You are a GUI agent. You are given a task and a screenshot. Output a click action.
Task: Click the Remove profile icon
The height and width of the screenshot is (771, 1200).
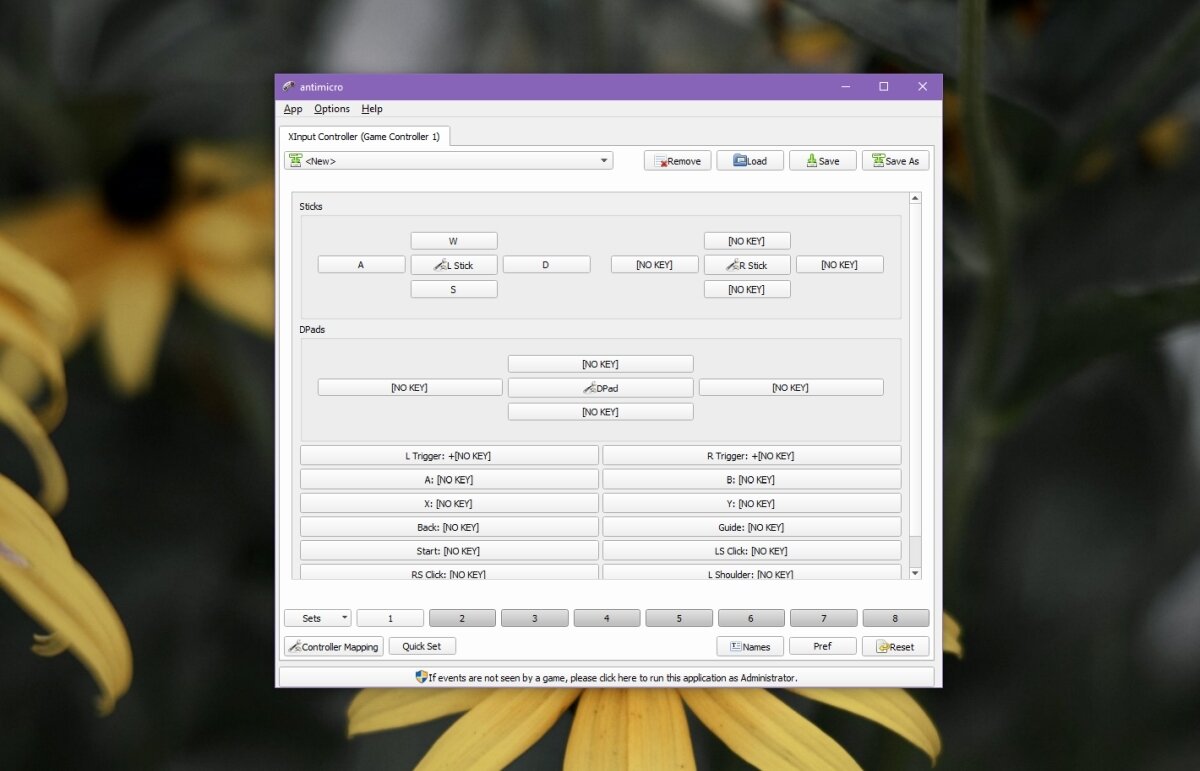[x=677, y=160]
